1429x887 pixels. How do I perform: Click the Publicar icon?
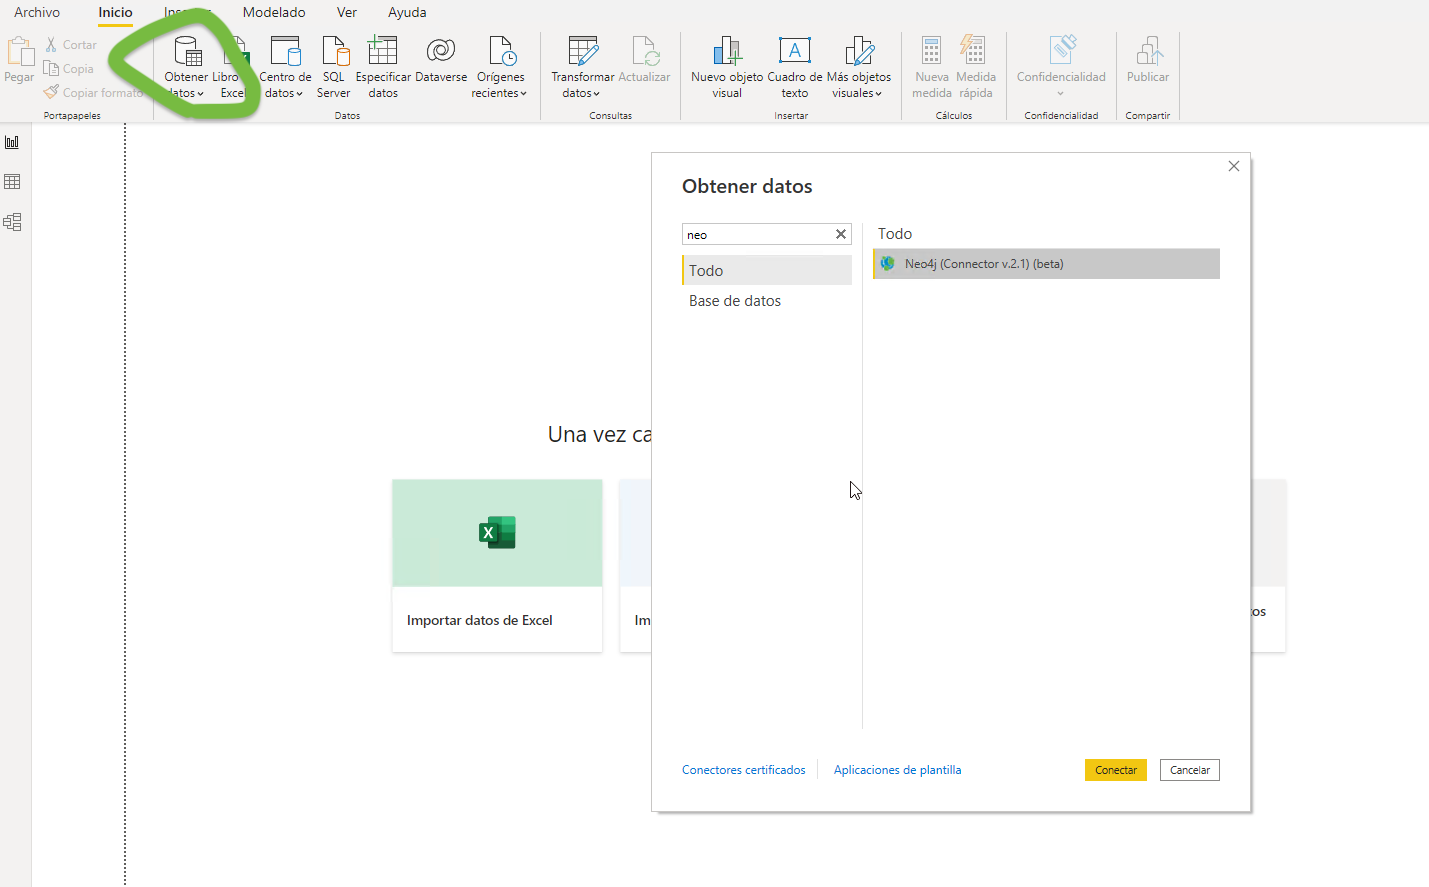1148,52
